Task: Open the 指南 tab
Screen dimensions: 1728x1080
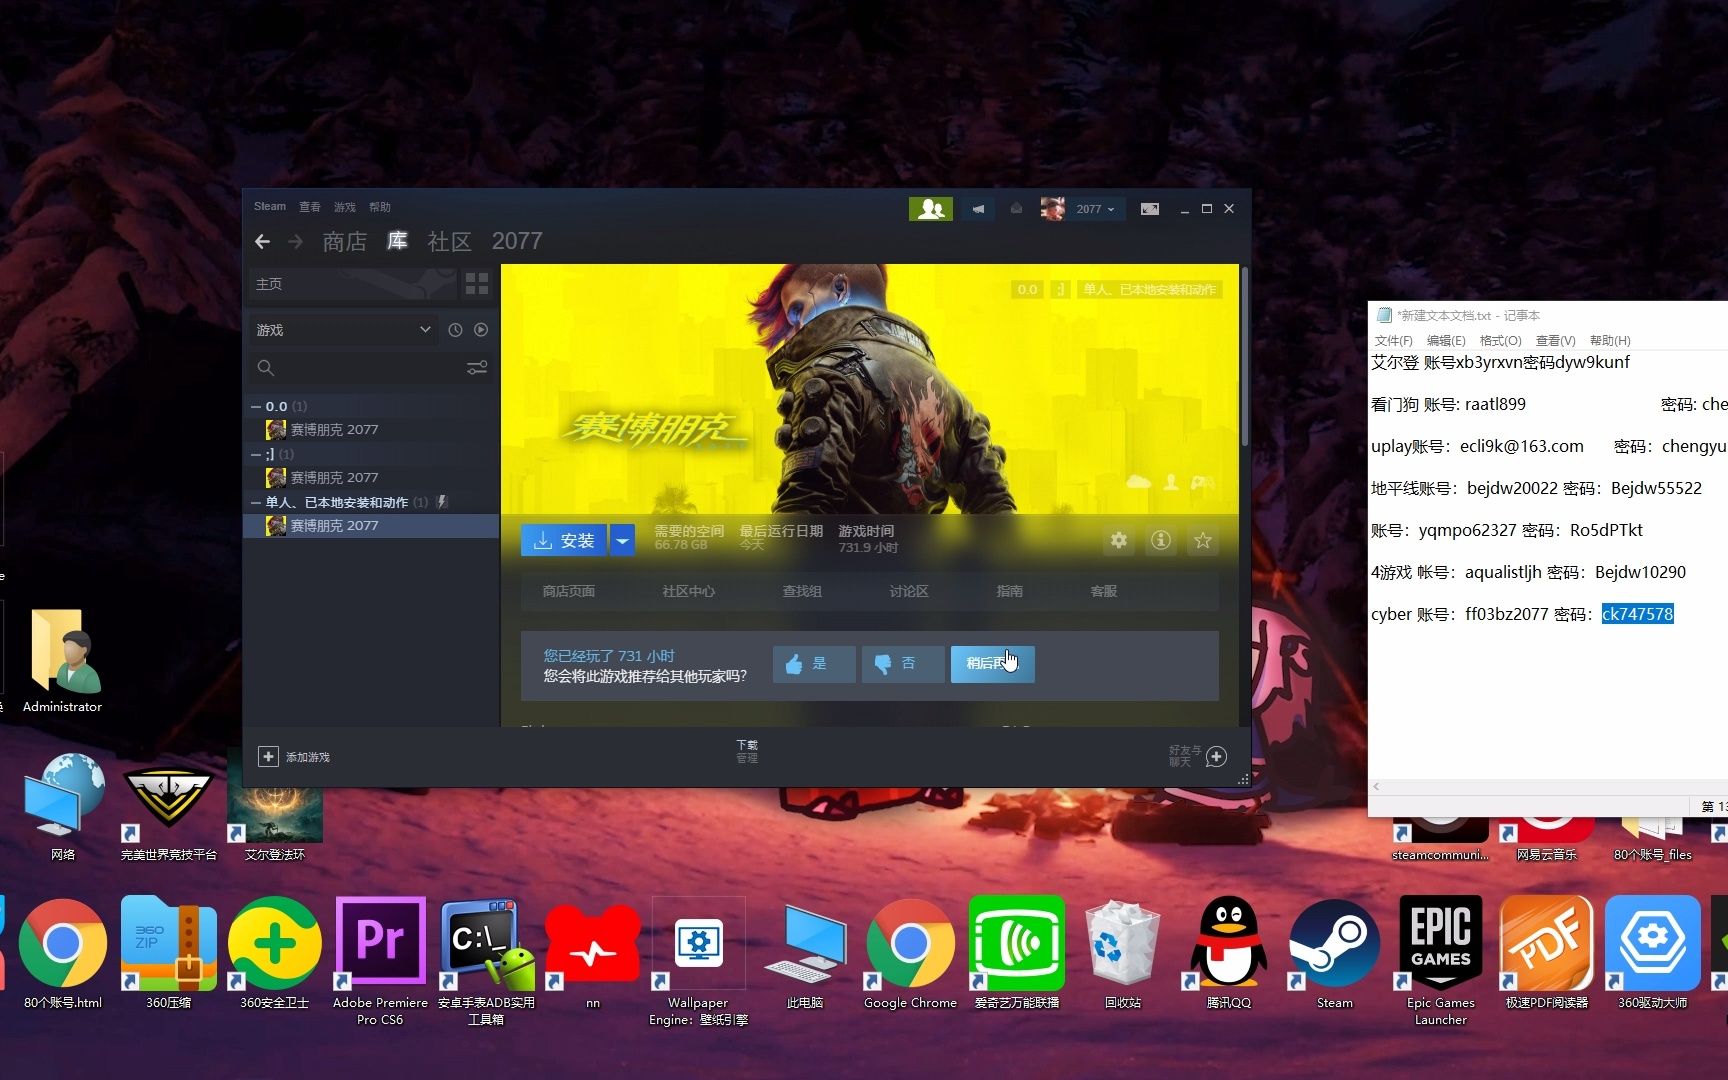Action: coord(1010,592)
